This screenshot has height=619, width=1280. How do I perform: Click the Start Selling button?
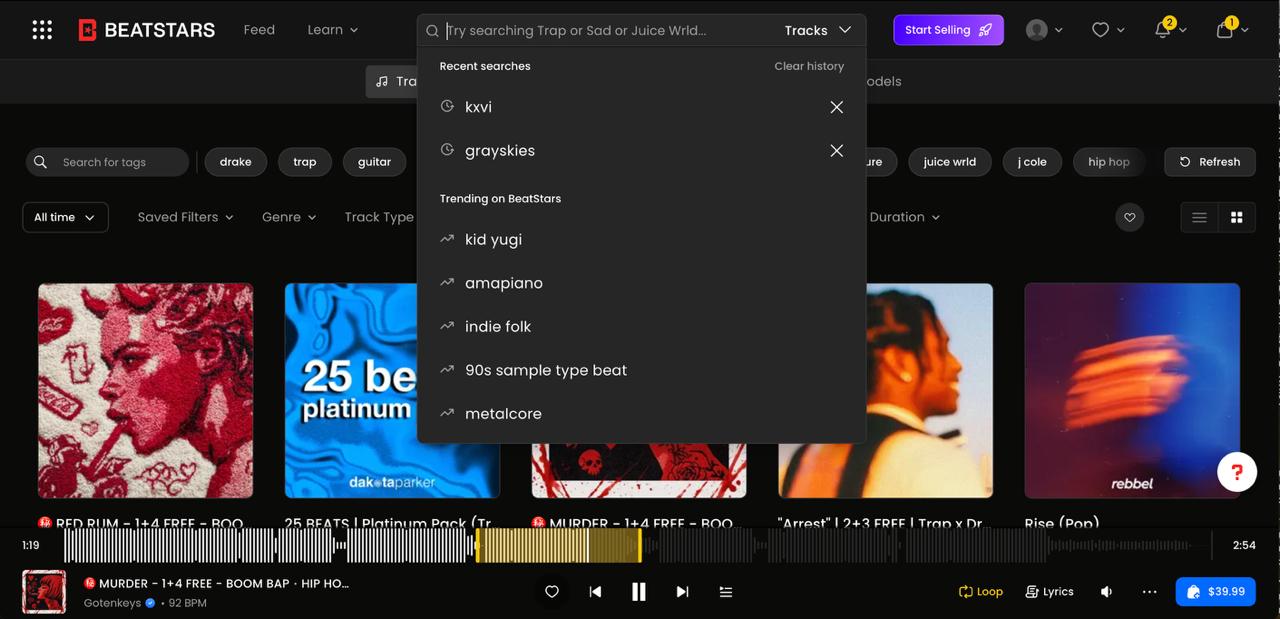pyautogui.click(x=948, y=30)
